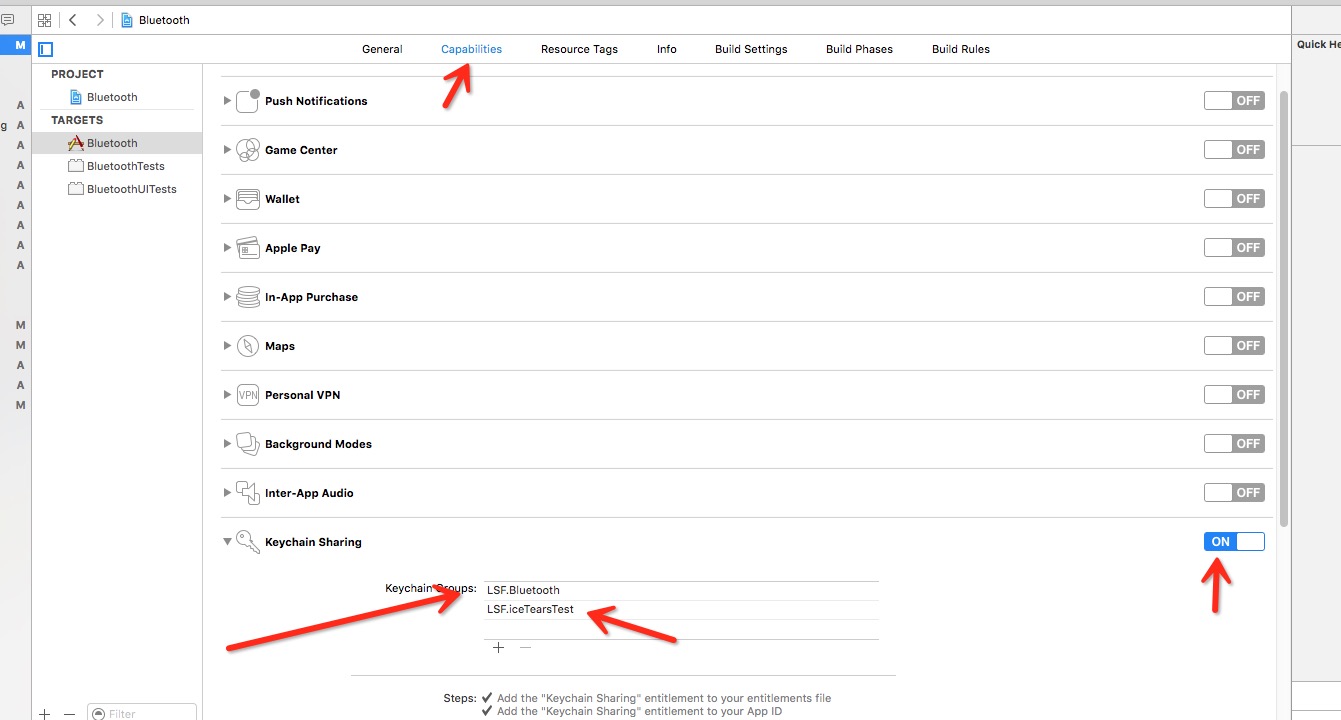Viewport: 1341px width, 720px height.
Task: Remove target with bottom minus button
Action: 69,714
